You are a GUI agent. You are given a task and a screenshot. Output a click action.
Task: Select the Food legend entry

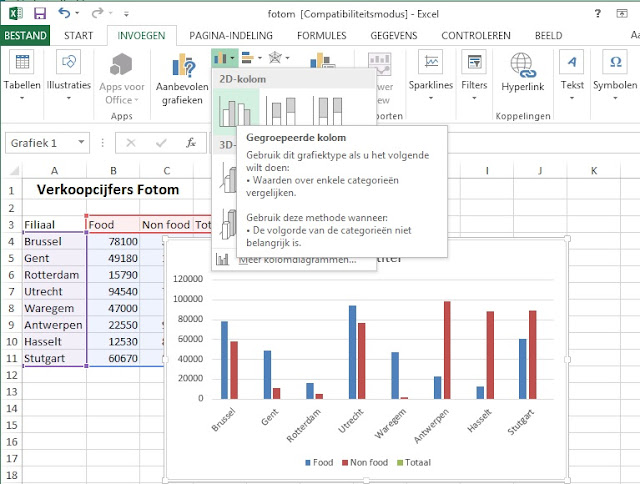[x=319, y=462]
